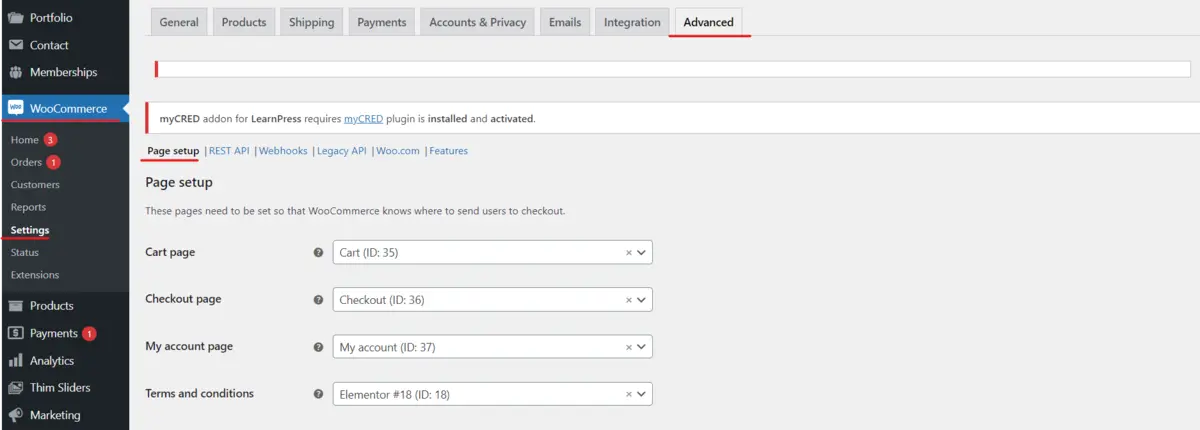Clear the Checkout page selection with x
Image resolution: width=1200 pixels, height=430 pixels.
[x=629, y=300]
